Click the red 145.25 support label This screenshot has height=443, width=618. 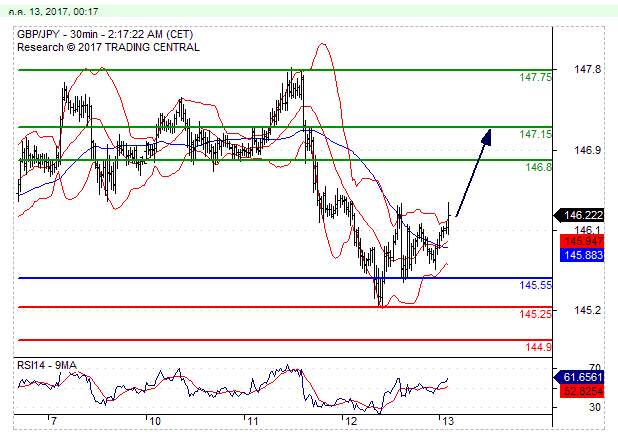pyautogui.click(x=535, y=314)
